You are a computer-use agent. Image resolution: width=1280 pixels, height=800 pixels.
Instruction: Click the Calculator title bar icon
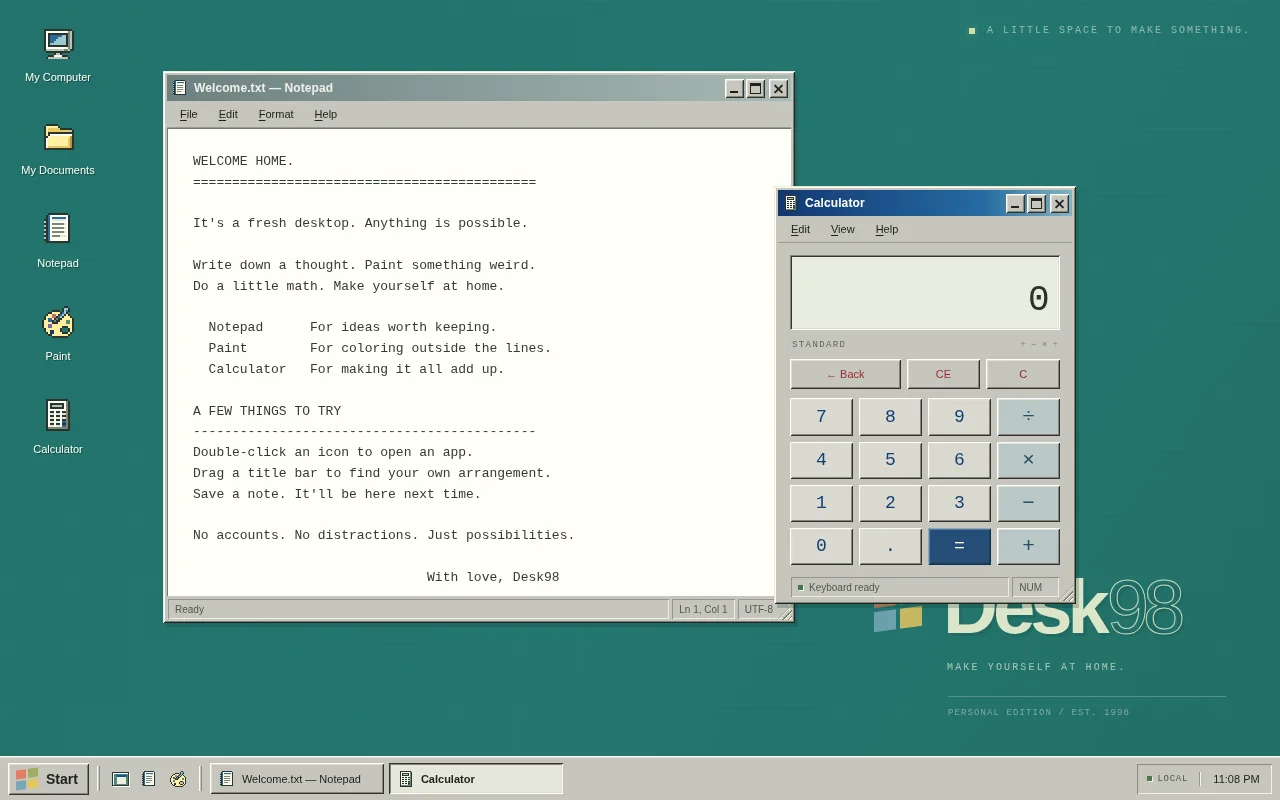tap(791, 203)
